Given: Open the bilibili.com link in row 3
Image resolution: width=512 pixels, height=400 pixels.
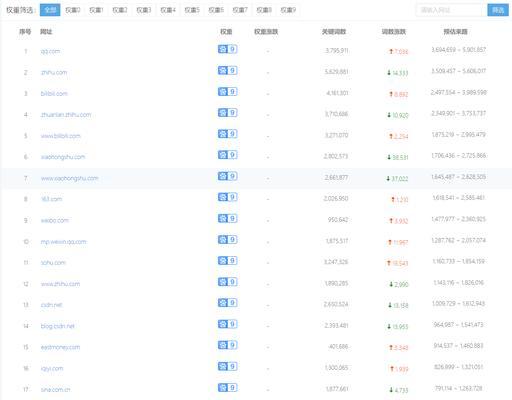Looking at the screenshot, I should tap(54, 94).
